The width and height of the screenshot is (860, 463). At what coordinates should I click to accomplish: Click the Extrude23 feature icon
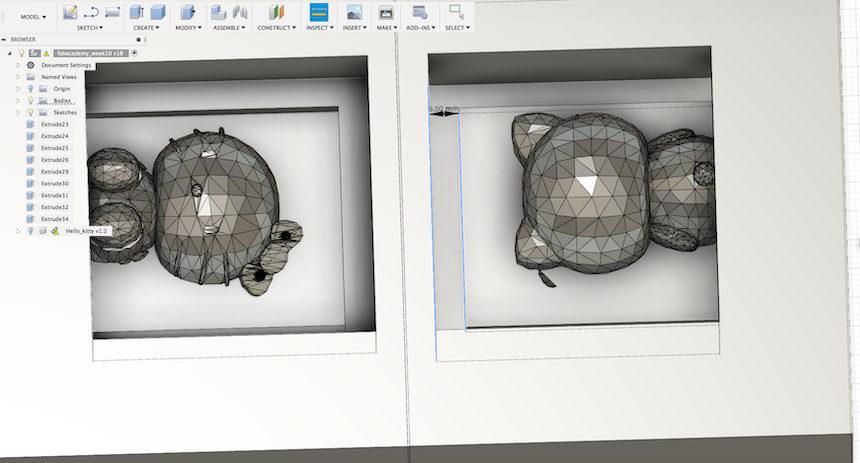pyautogui.click(x=31, y=125)
